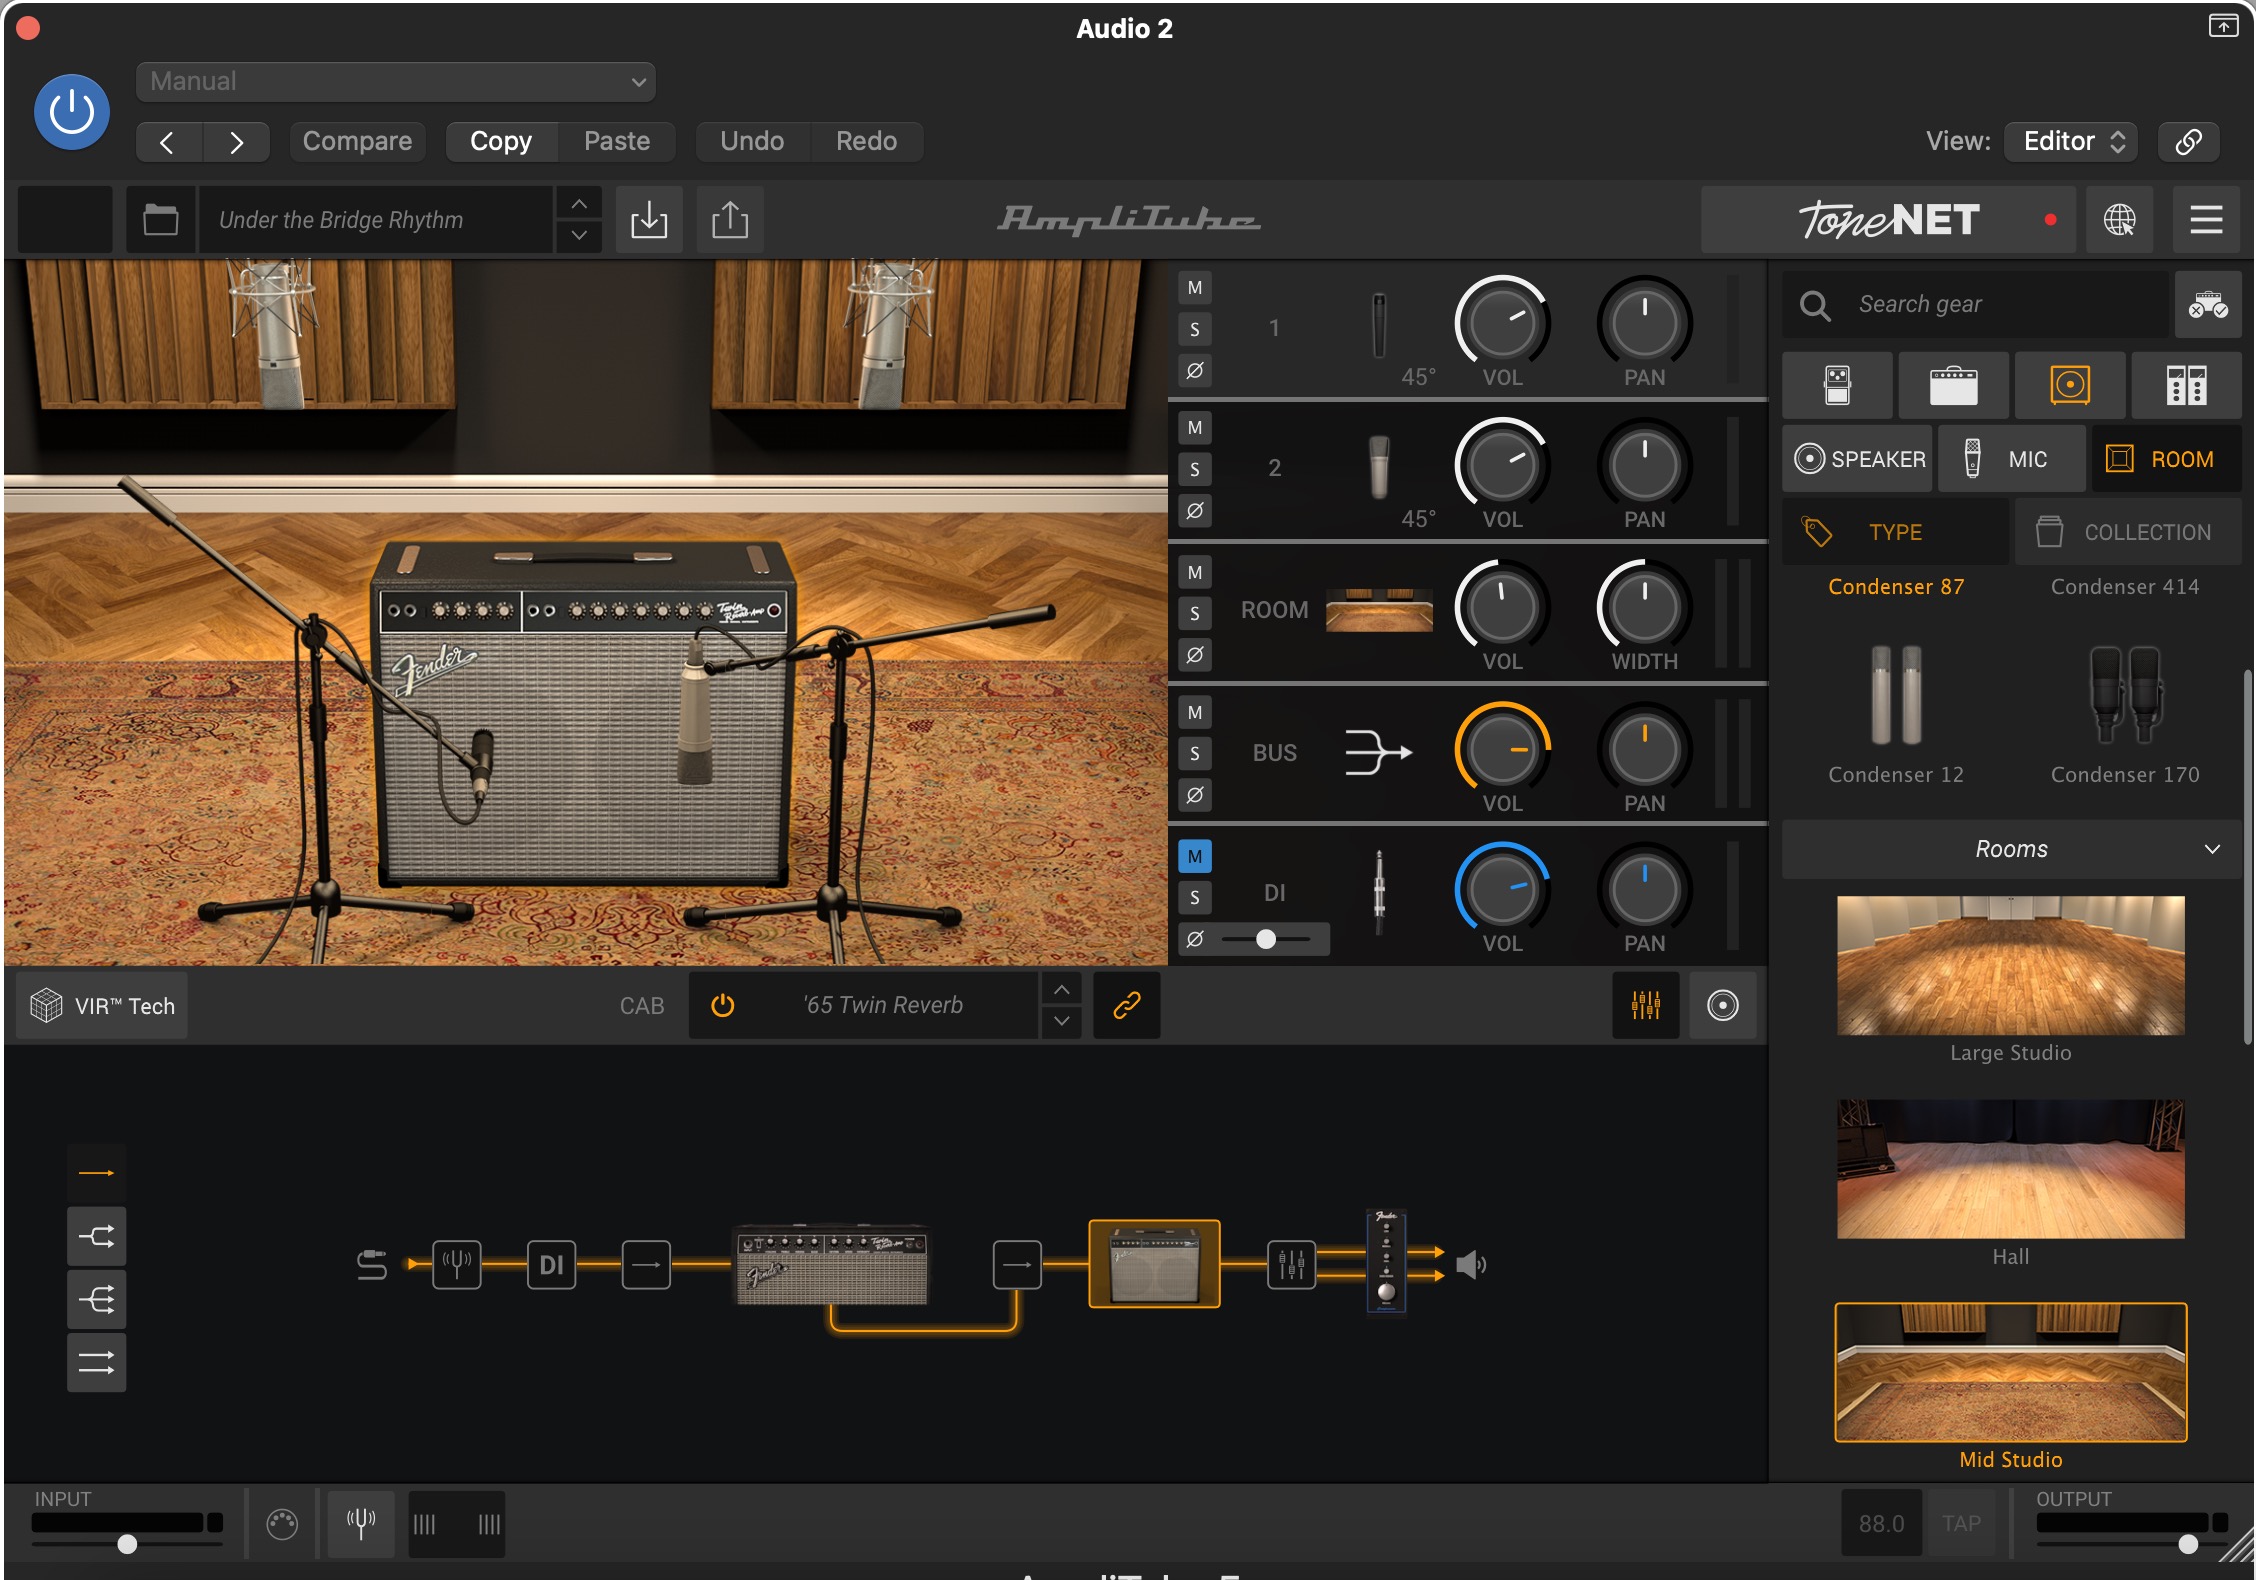Switch to the MIC tab
This screenshot has height=1580, width=2256.
click(x=2011, y=459)
